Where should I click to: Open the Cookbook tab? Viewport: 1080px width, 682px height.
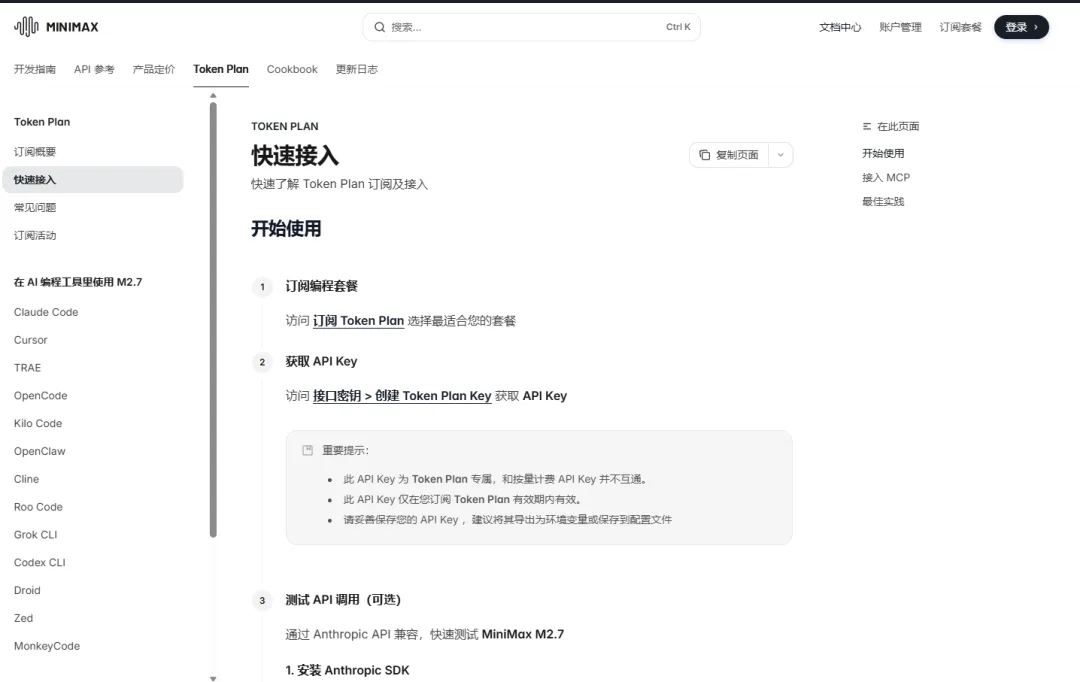point(292,69)
